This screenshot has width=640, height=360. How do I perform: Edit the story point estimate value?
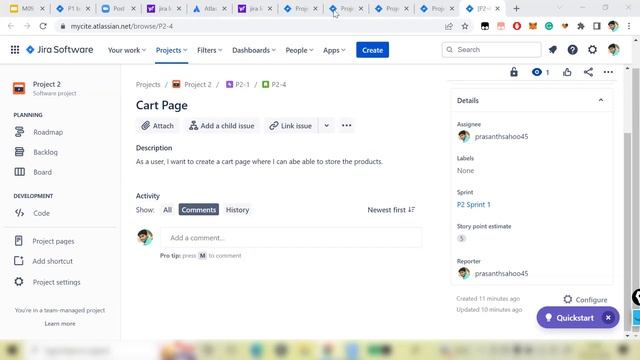point(461,238)
